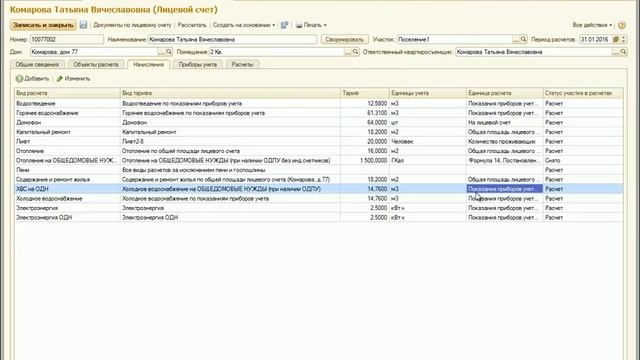This screenshot has width=640, height=360.
Task: Sort by the Вид расчета column header
Action: pos(67,93)
